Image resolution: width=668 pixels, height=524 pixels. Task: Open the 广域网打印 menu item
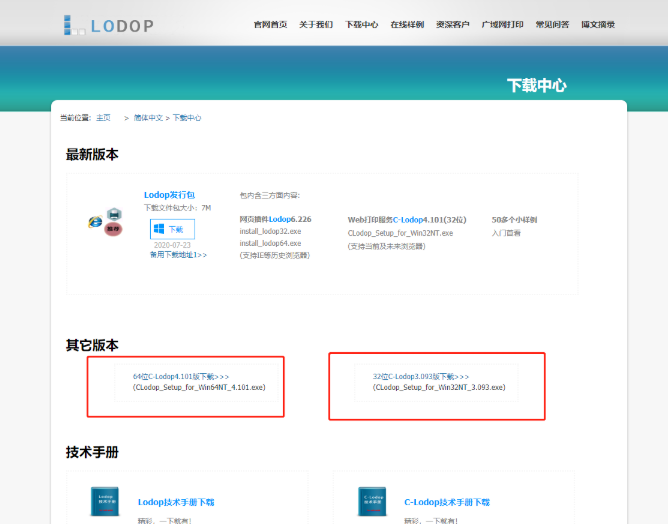[x=503, y=24]
